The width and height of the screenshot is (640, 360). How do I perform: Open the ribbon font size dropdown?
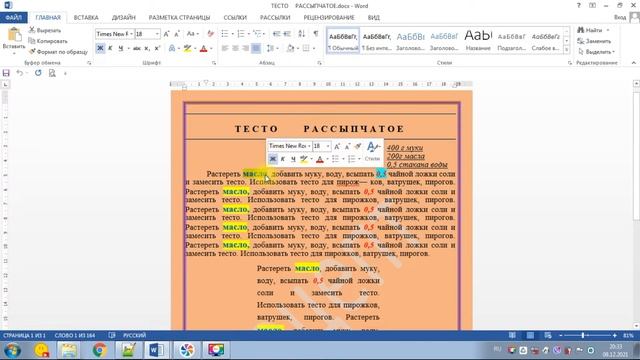pyautogui.click(x=157, y=34)
